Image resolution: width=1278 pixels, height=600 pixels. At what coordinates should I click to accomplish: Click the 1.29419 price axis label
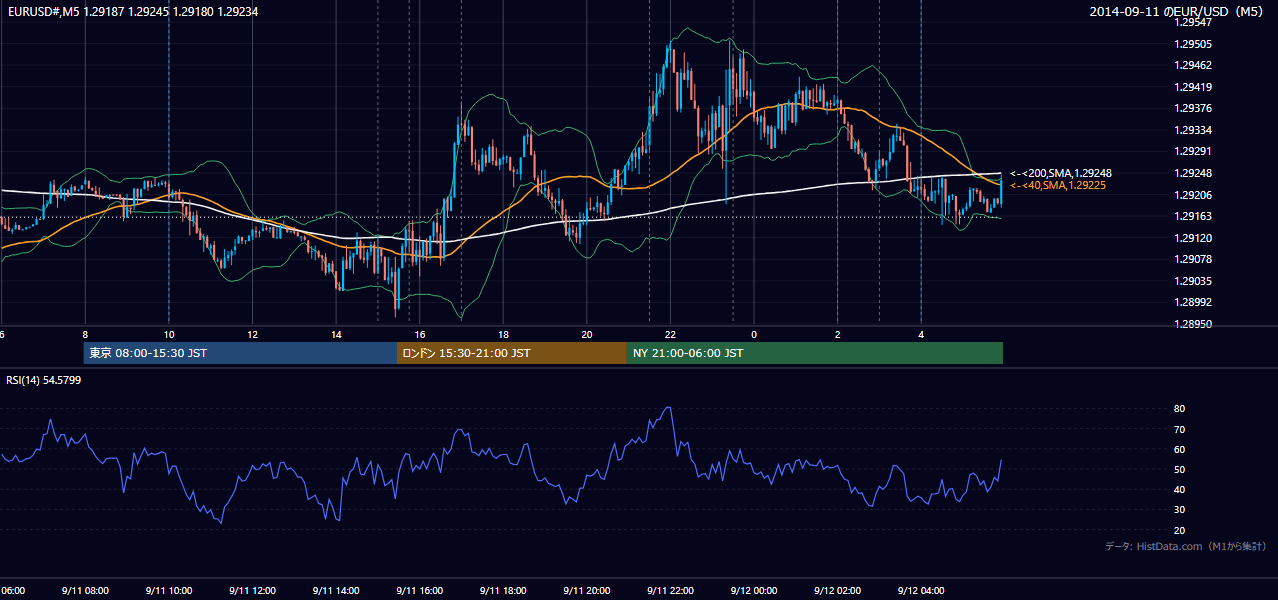[x=1194, y=87]
